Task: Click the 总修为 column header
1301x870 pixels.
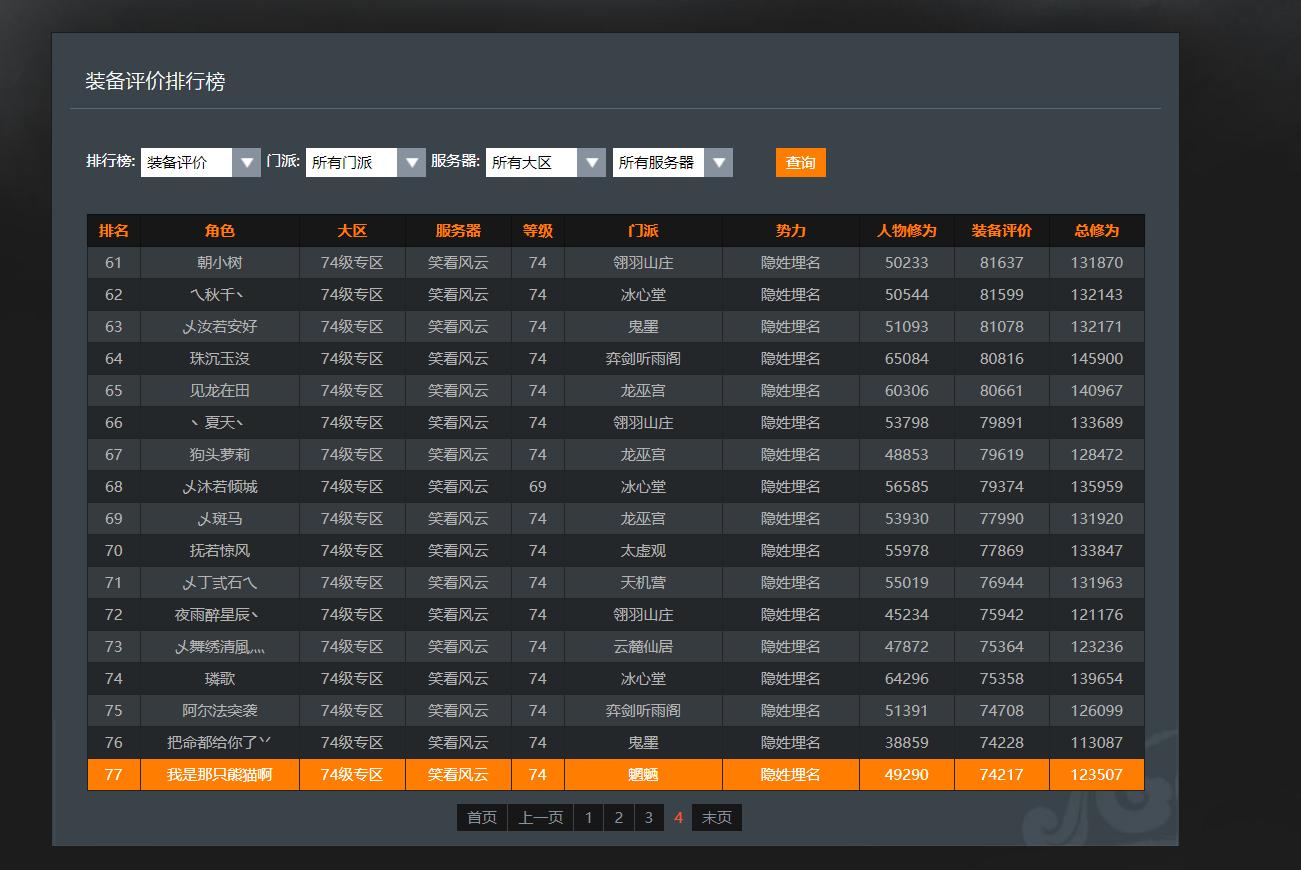Action: pos(1097,231)
